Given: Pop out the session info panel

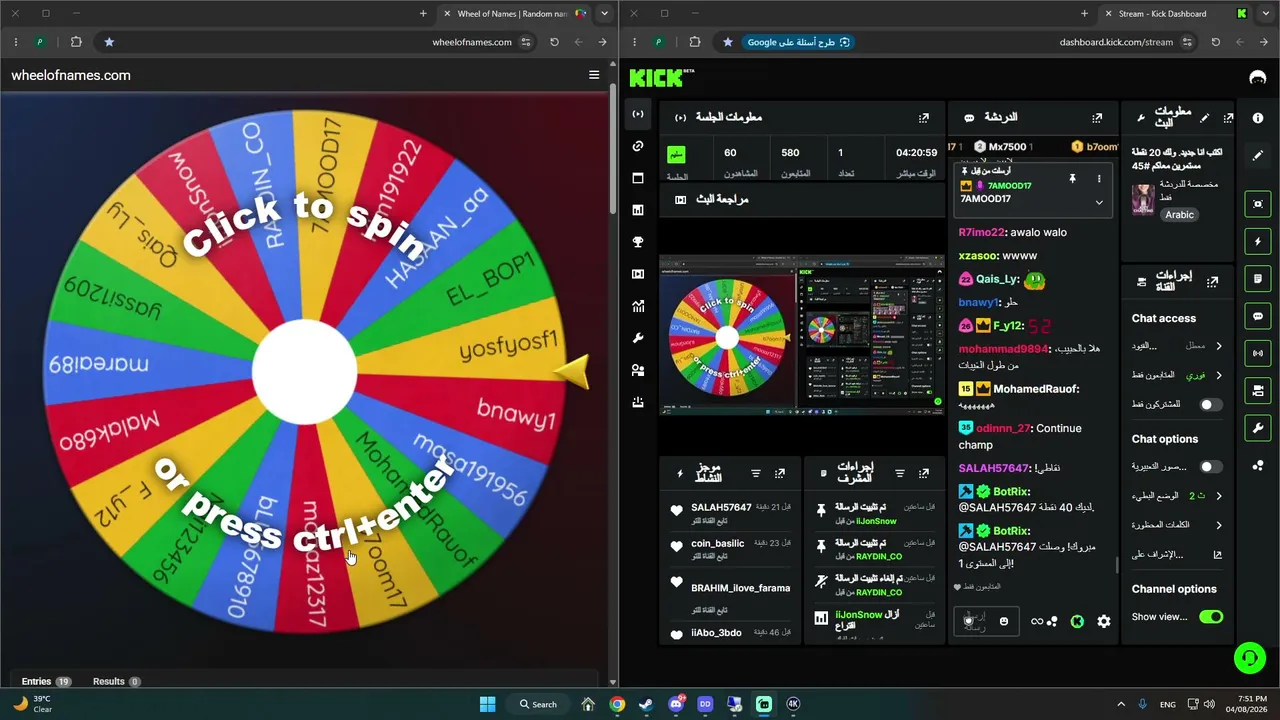Looking at the screenshot, I should tap(923, 118).
